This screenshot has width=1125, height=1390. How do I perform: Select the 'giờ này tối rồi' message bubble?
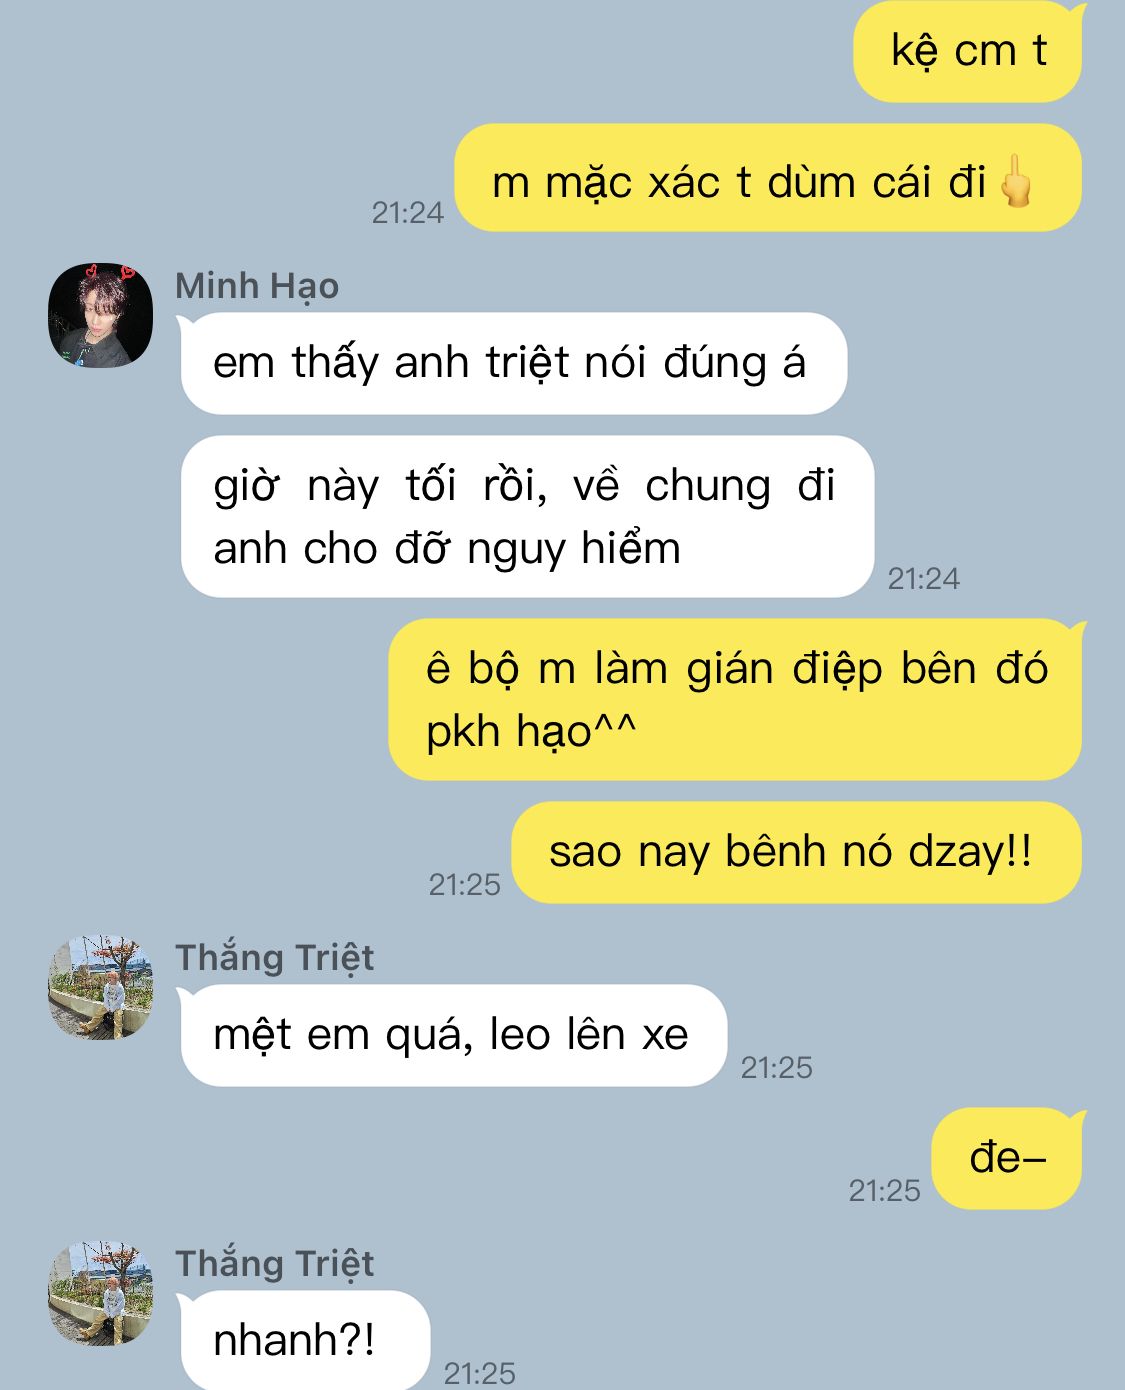tap(526, 517)
